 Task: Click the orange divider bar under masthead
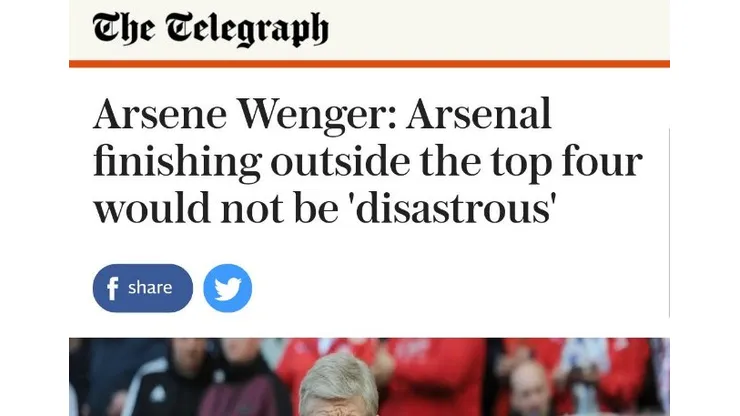[x=368, y=64]
